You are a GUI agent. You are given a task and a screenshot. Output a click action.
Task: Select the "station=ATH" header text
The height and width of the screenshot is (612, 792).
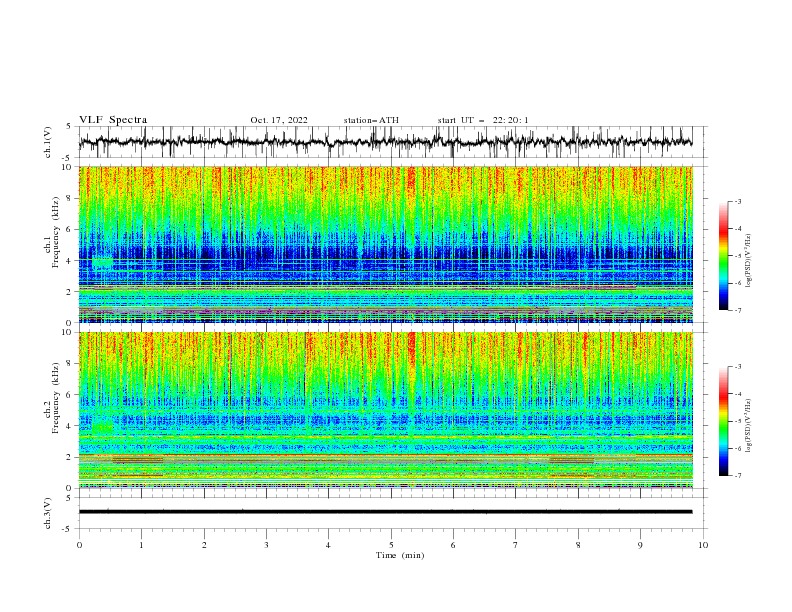tap(371, 120)
